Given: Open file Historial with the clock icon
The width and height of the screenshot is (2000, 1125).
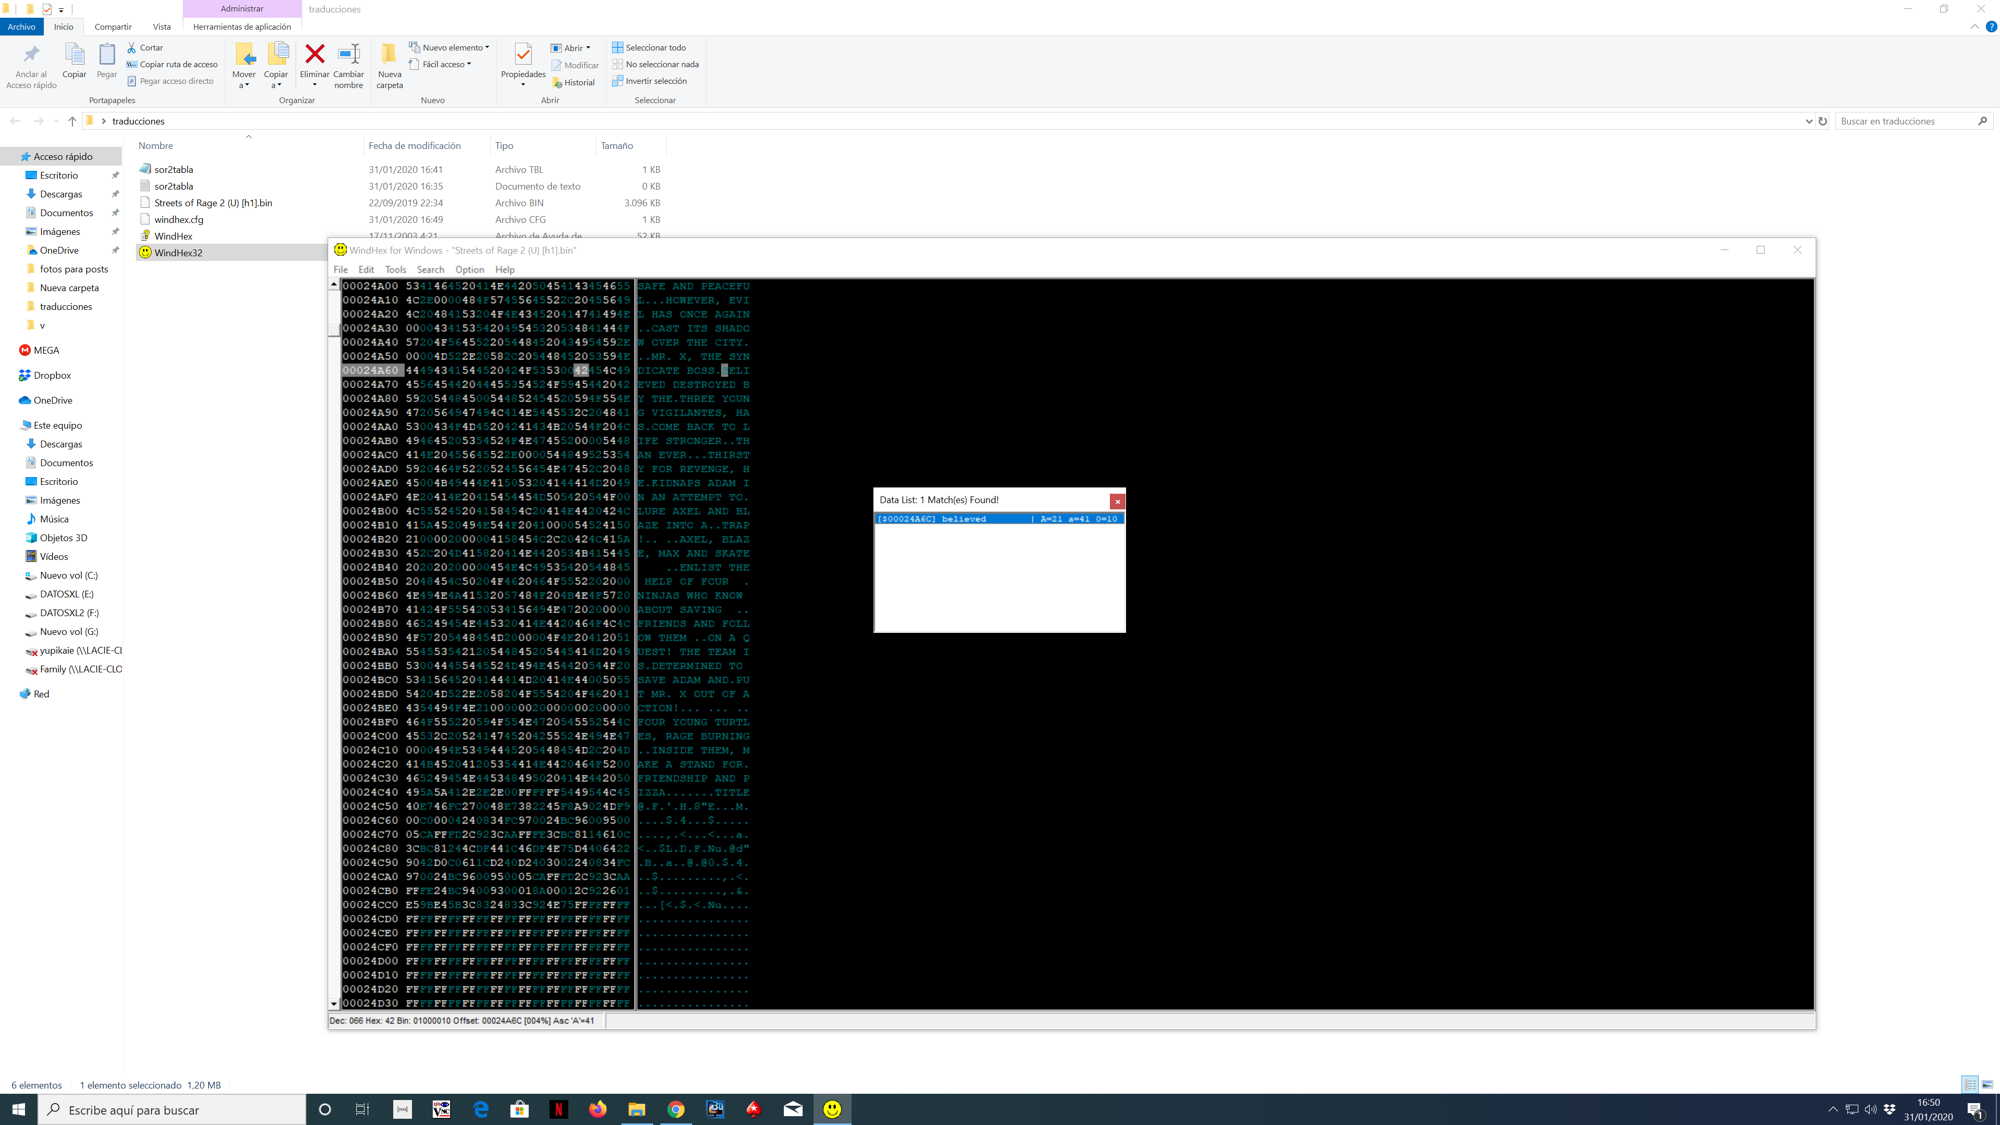Looking at the screenshot, I should 557,82.
